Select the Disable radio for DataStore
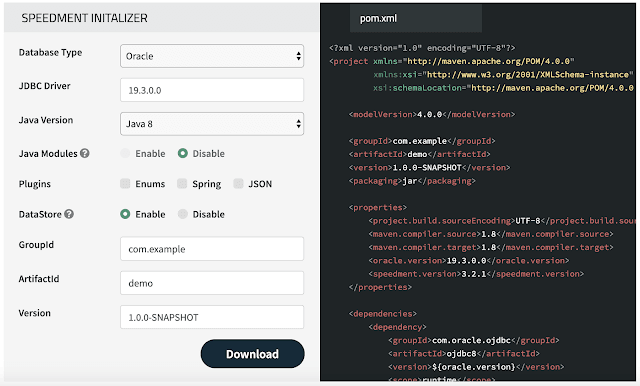640x386 pixels. coord(182,214)
